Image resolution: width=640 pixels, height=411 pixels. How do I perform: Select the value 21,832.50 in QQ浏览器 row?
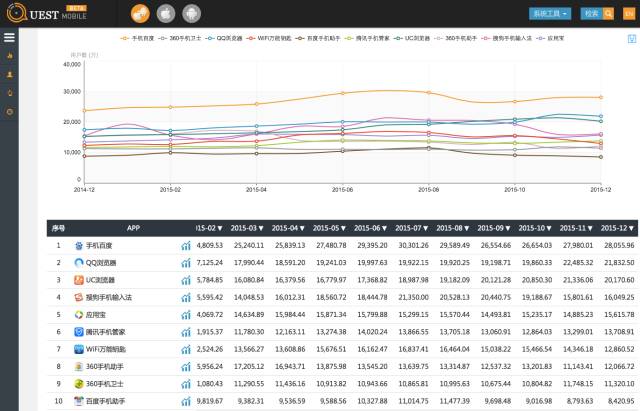point(619,263)
